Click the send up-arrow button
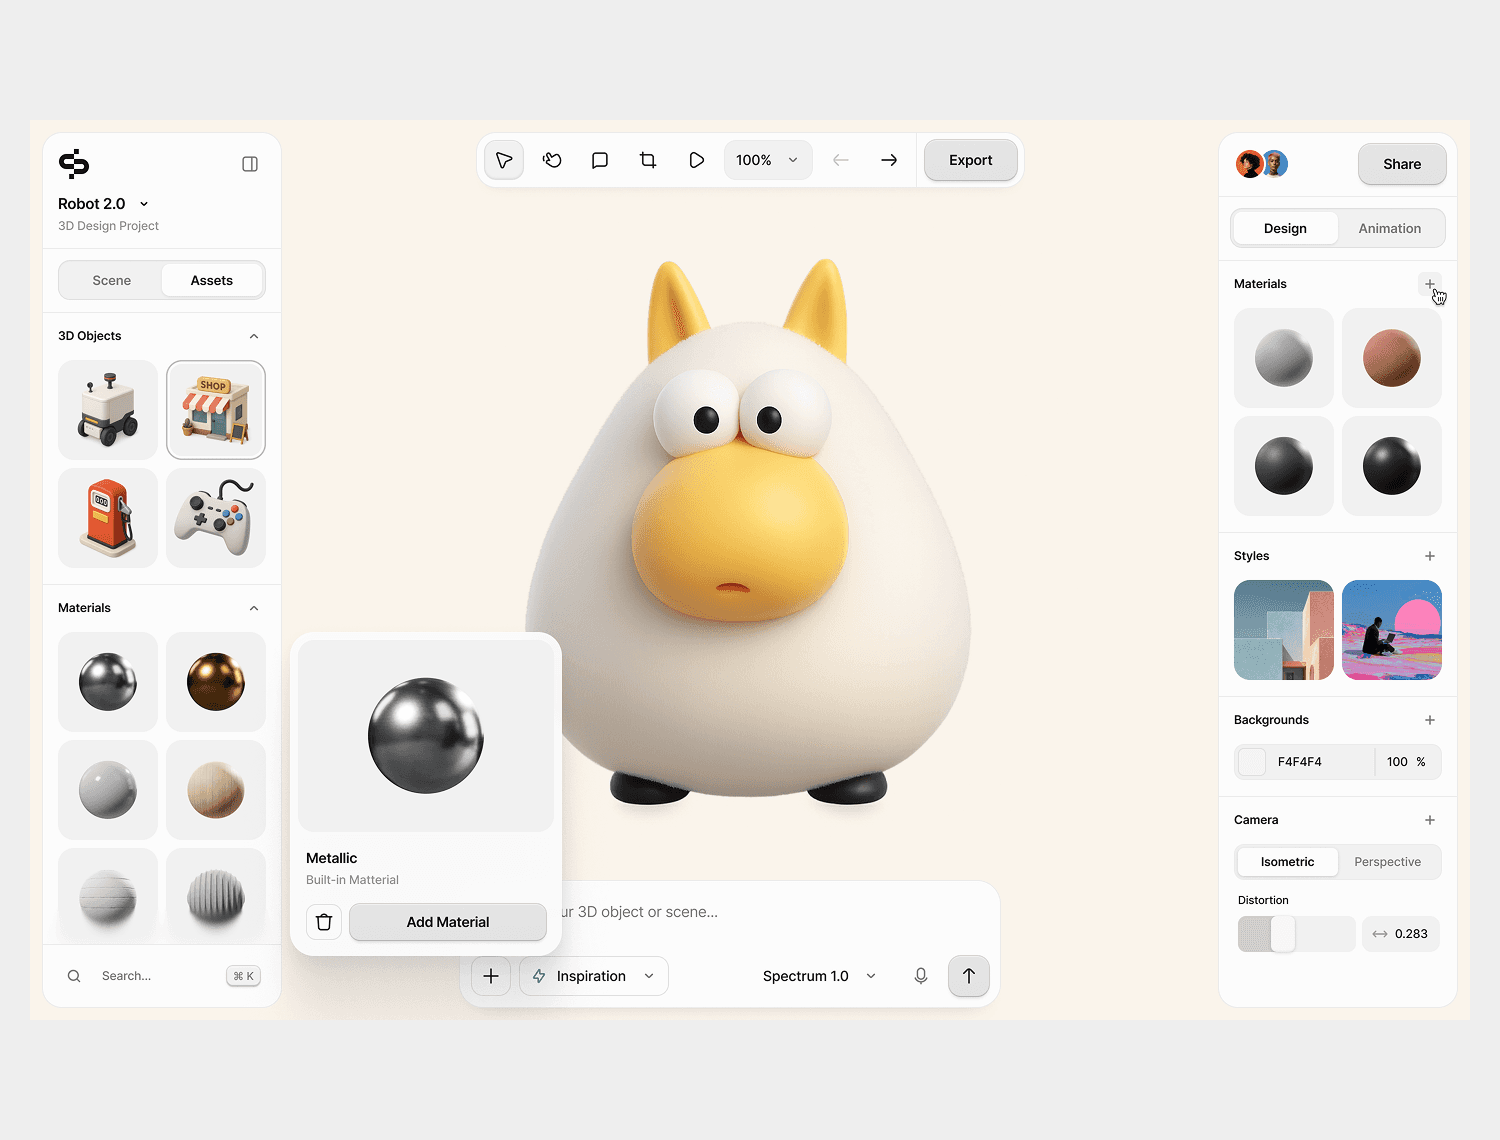The height and width of the screenshot is (1140, 1500). [969, 976]
